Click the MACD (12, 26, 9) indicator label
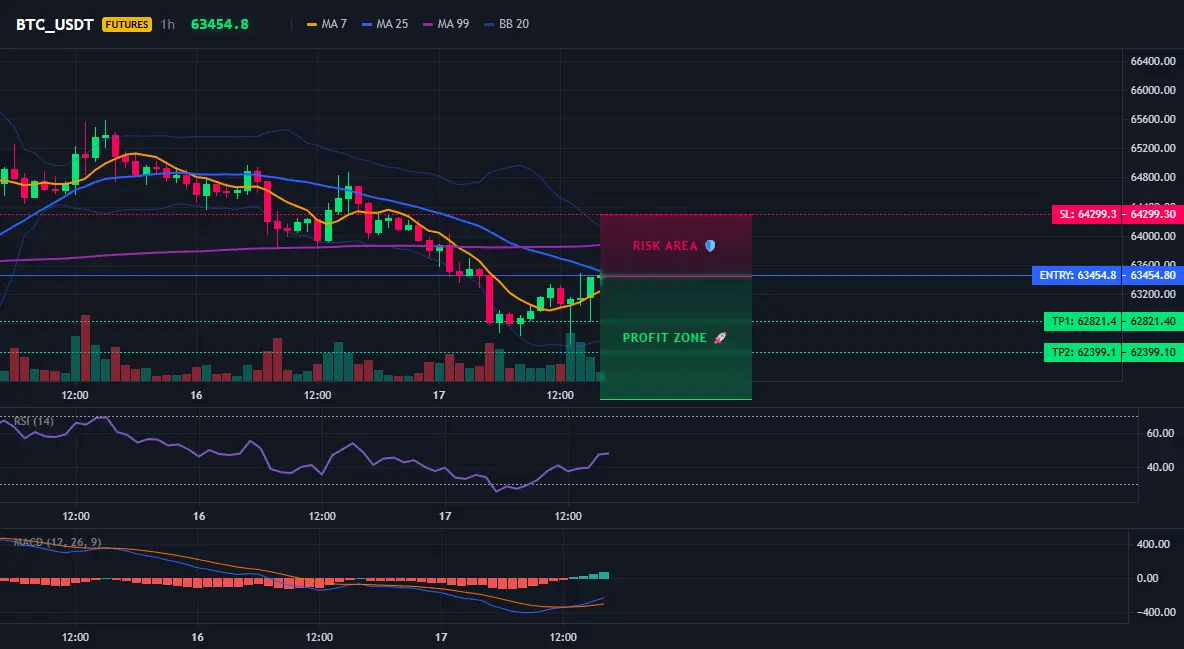Image resolution: width=1184 pixels, height=649 pixels. (x=57, y=542)
